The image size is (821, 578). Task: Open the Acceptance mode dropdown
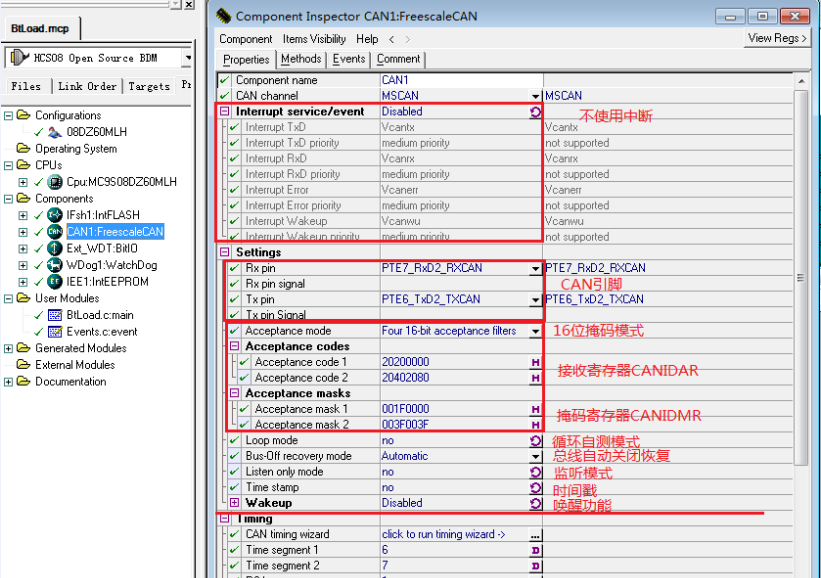(x=535, y=331)
